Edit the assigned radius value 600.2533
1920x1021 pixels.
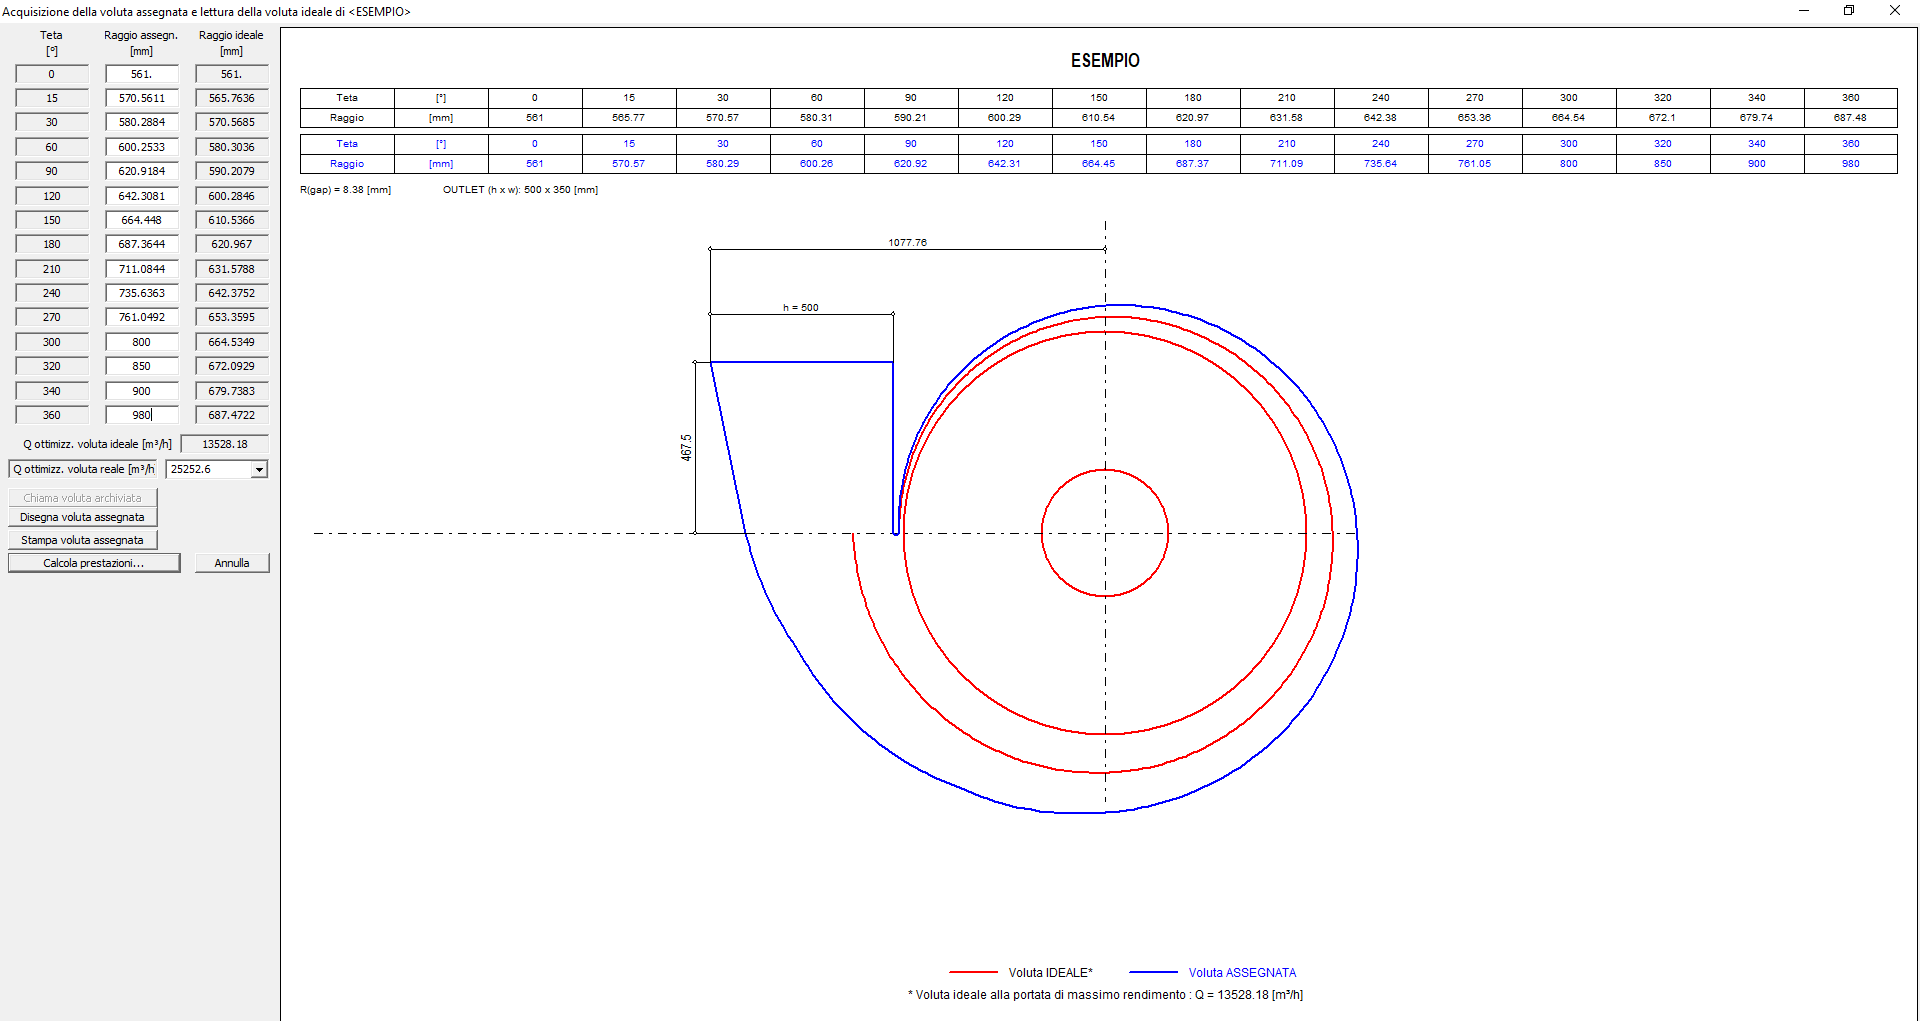(x=141, y=147)
